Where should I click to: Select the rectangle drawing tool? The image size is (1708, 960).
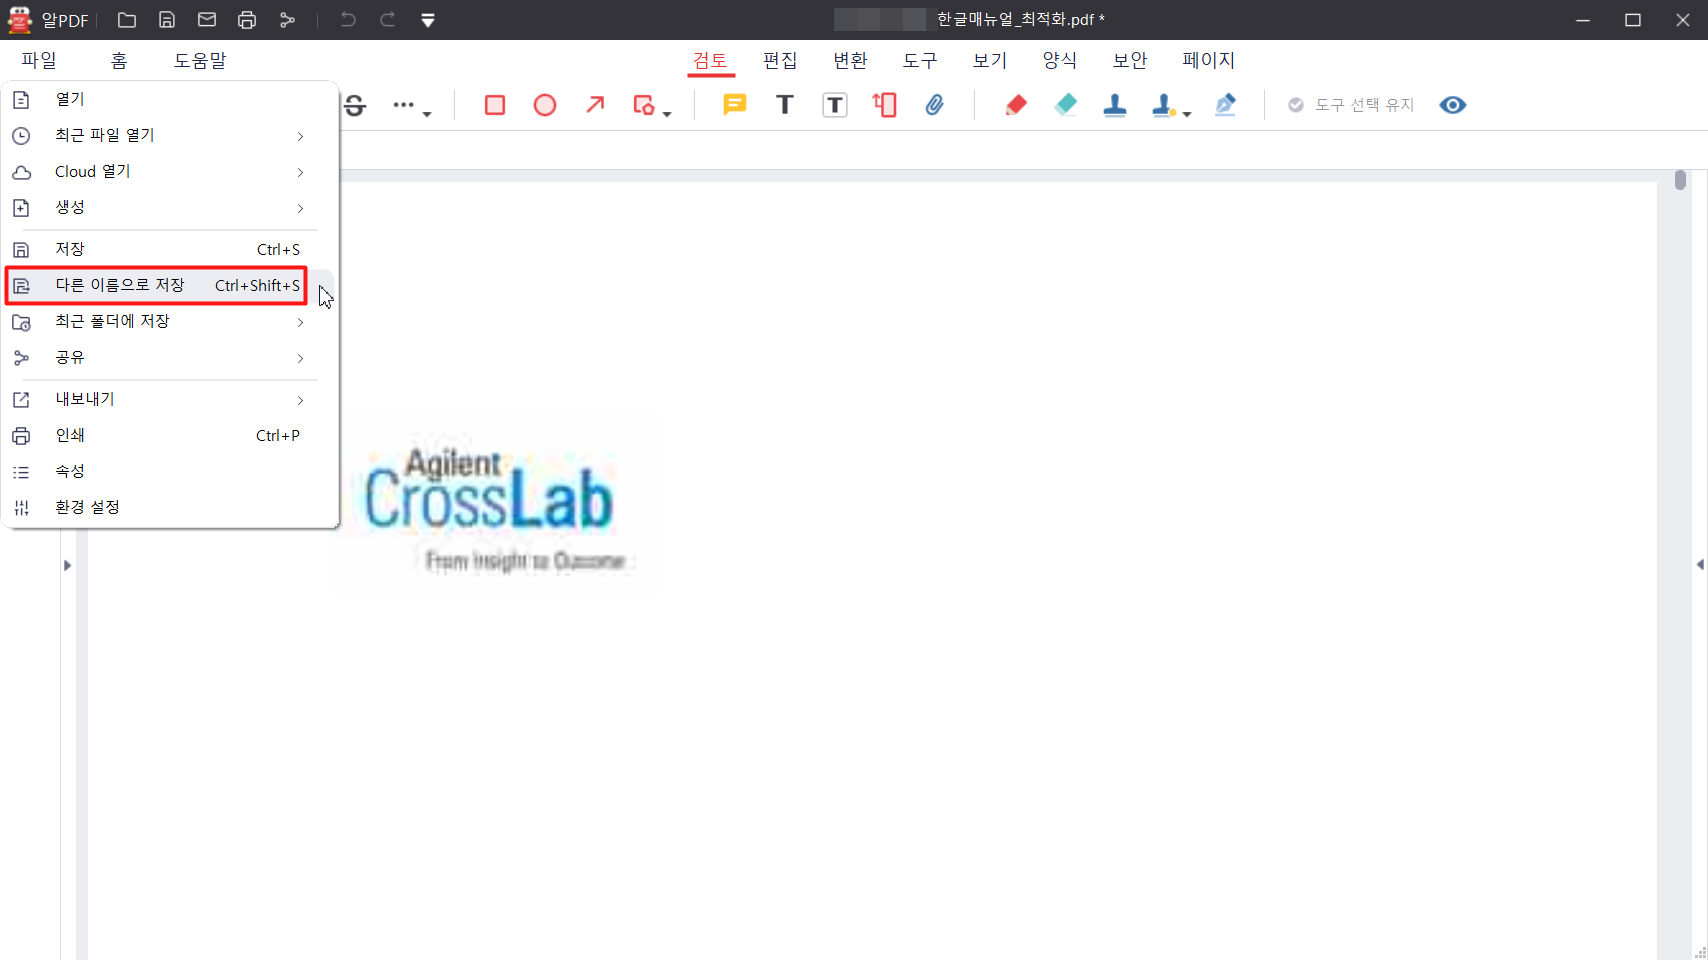point(495,105)
